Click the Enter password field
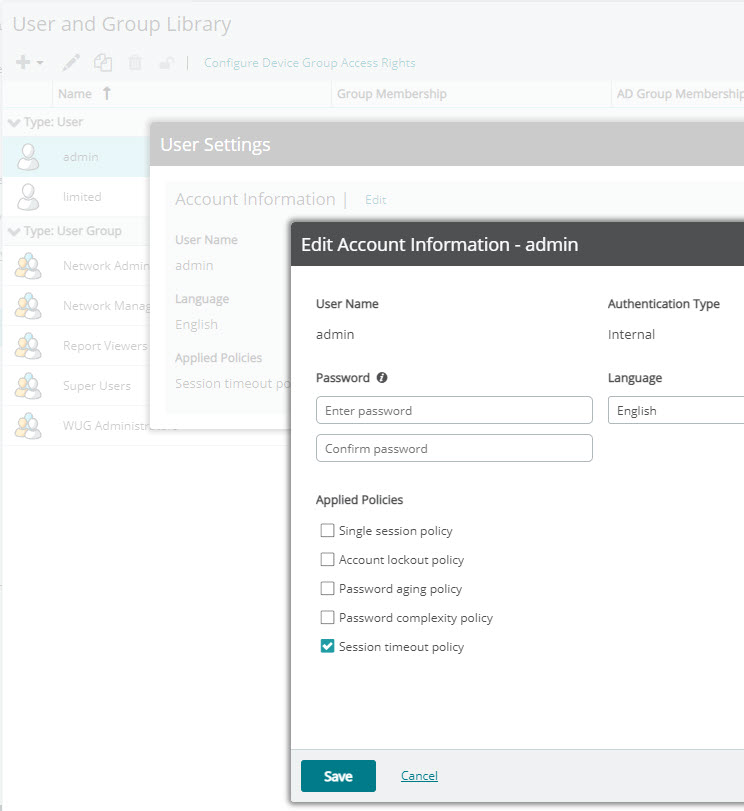Image resolution: width=744 pixels, height=811 pixels. coord(454,411)
